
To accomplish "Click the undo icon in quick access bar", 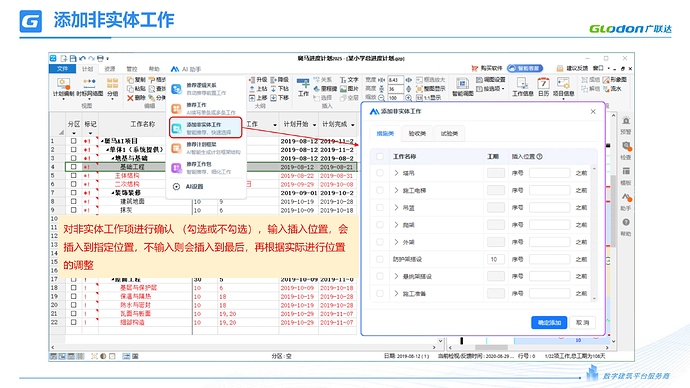I will click(x=82, y=58).
